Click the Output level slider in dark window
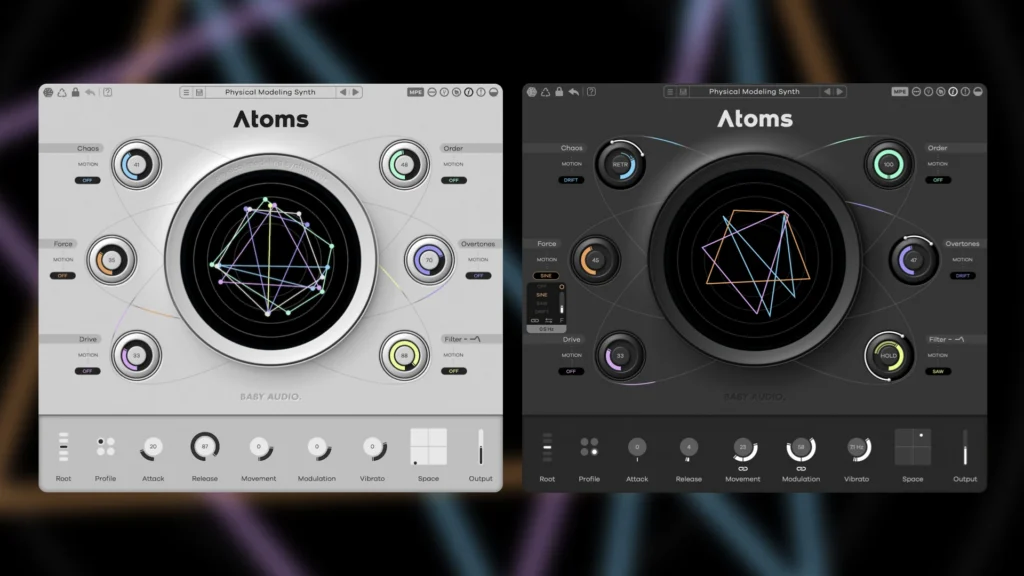This screenshot has height=576, width=1024. 965,447
